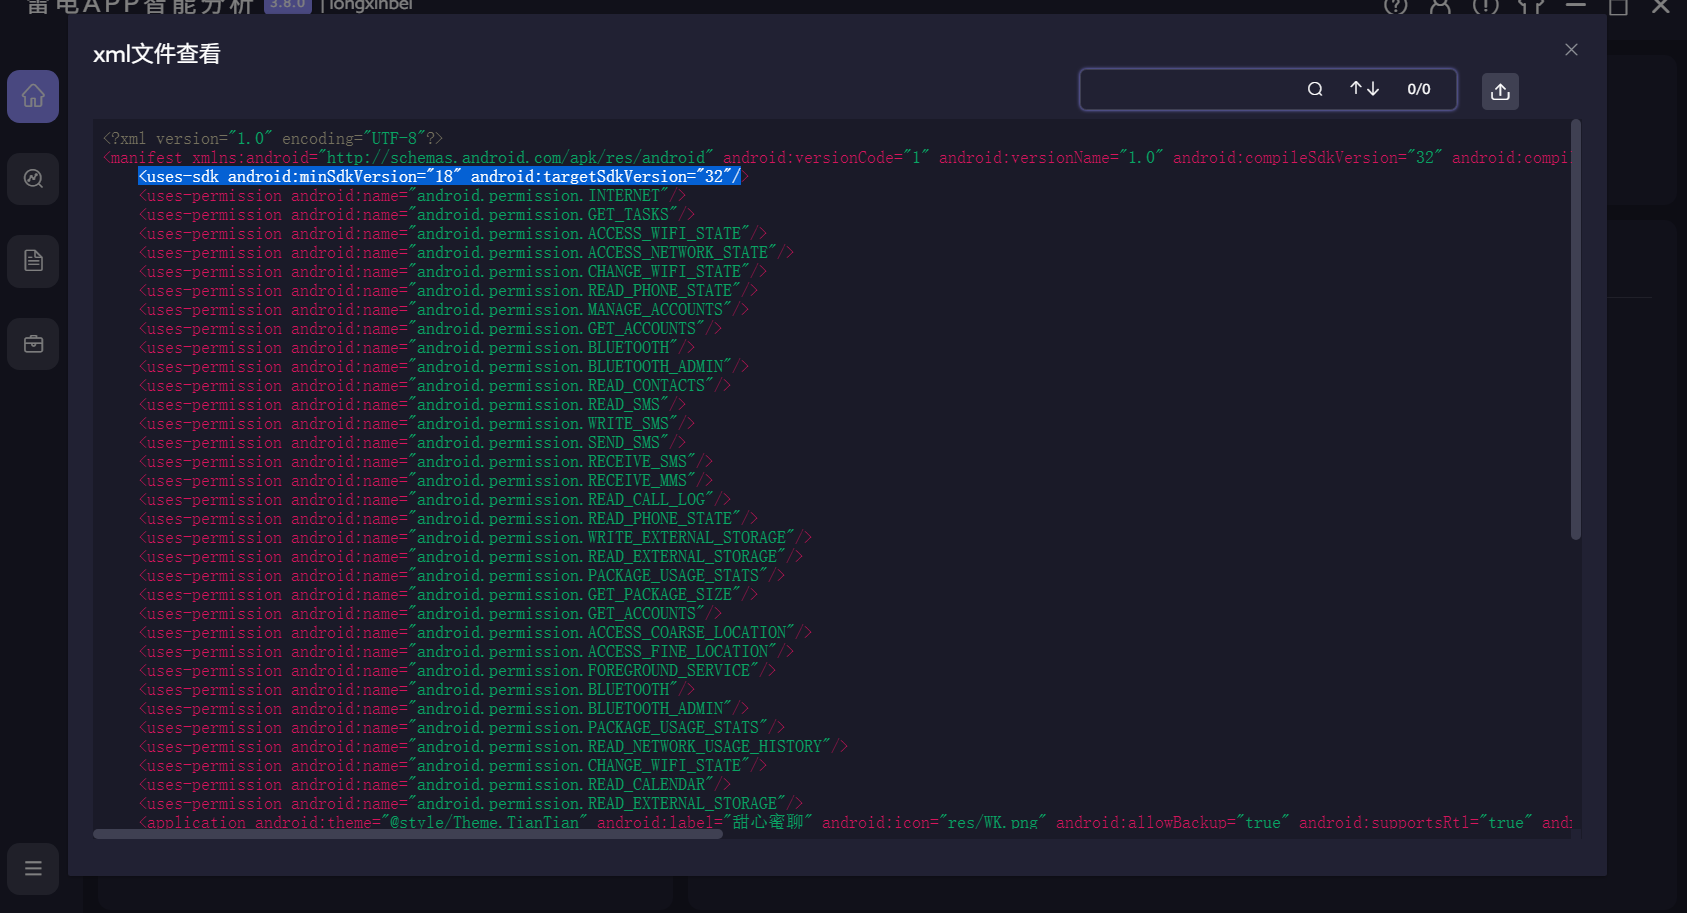This screenshot has height=913, width=1687.
Task: Open the analysis chart icon in sidebar
Action: 33,179
